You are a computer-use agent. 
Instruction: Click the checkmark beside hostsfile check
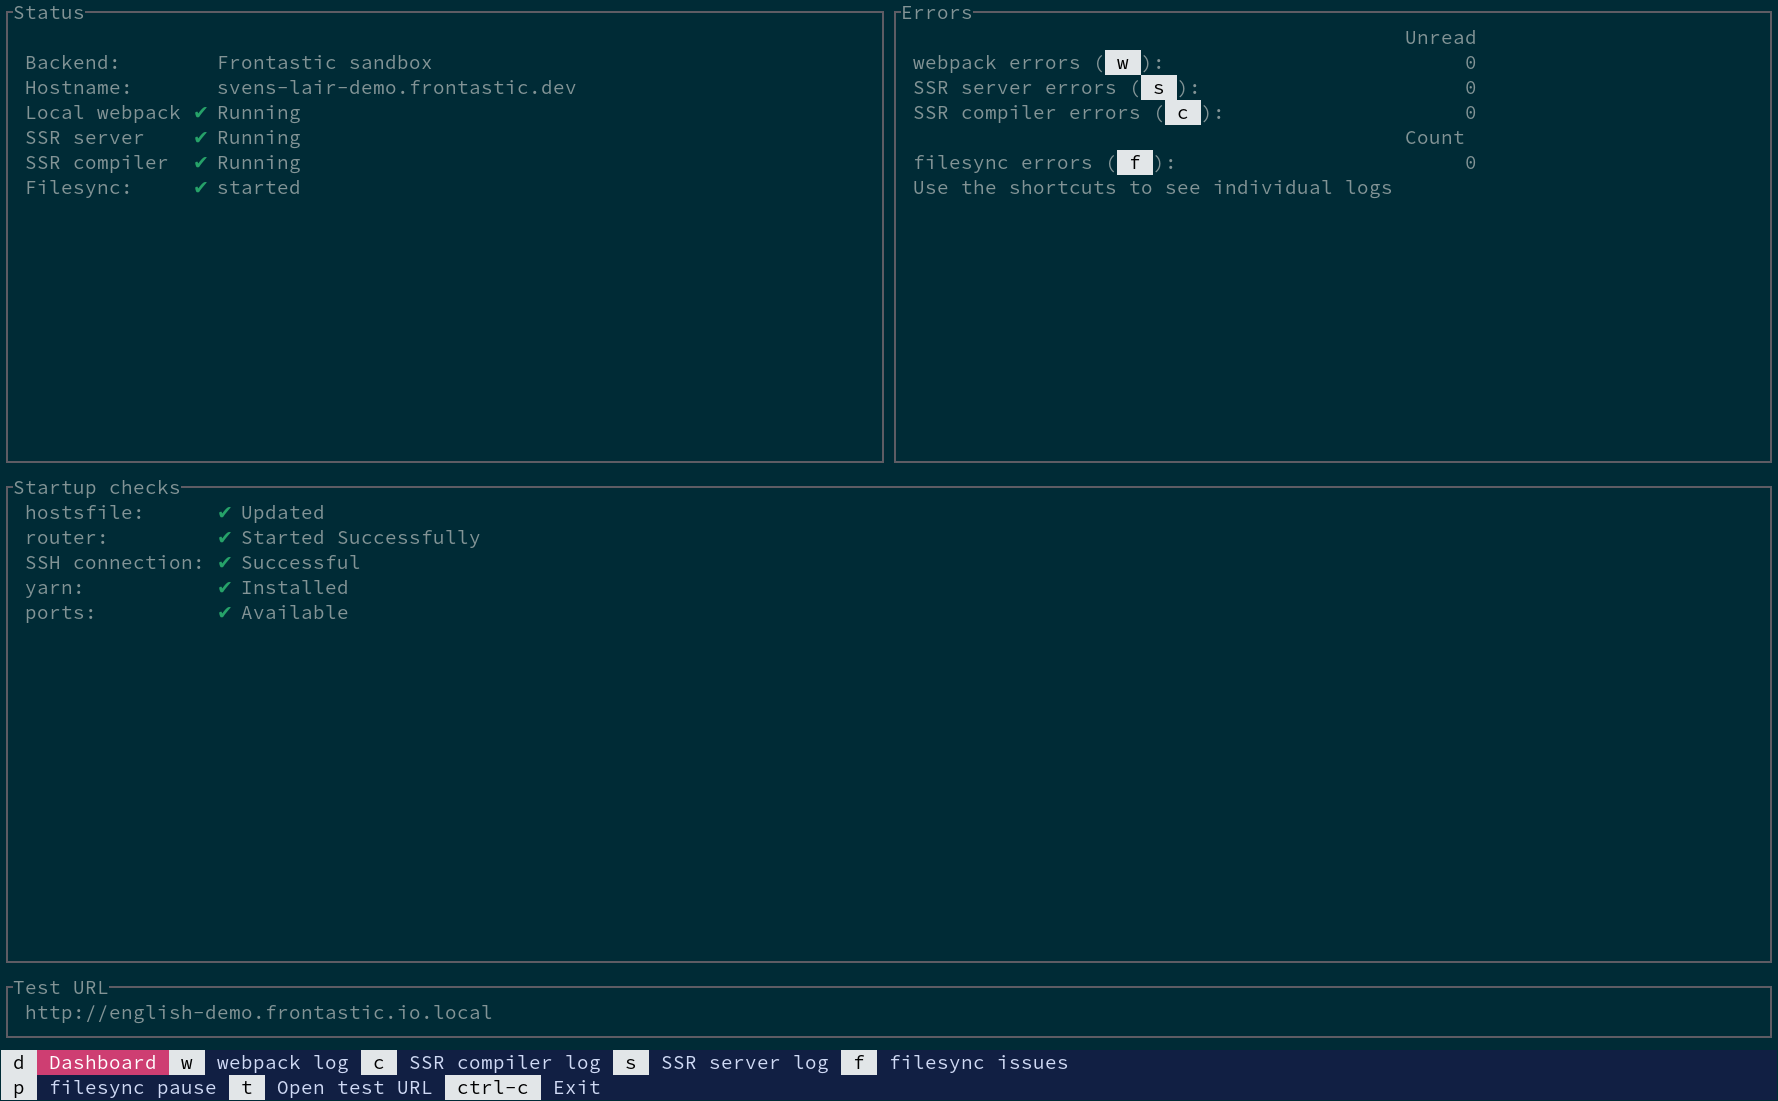pyautogui.click(x=224, y=512)
